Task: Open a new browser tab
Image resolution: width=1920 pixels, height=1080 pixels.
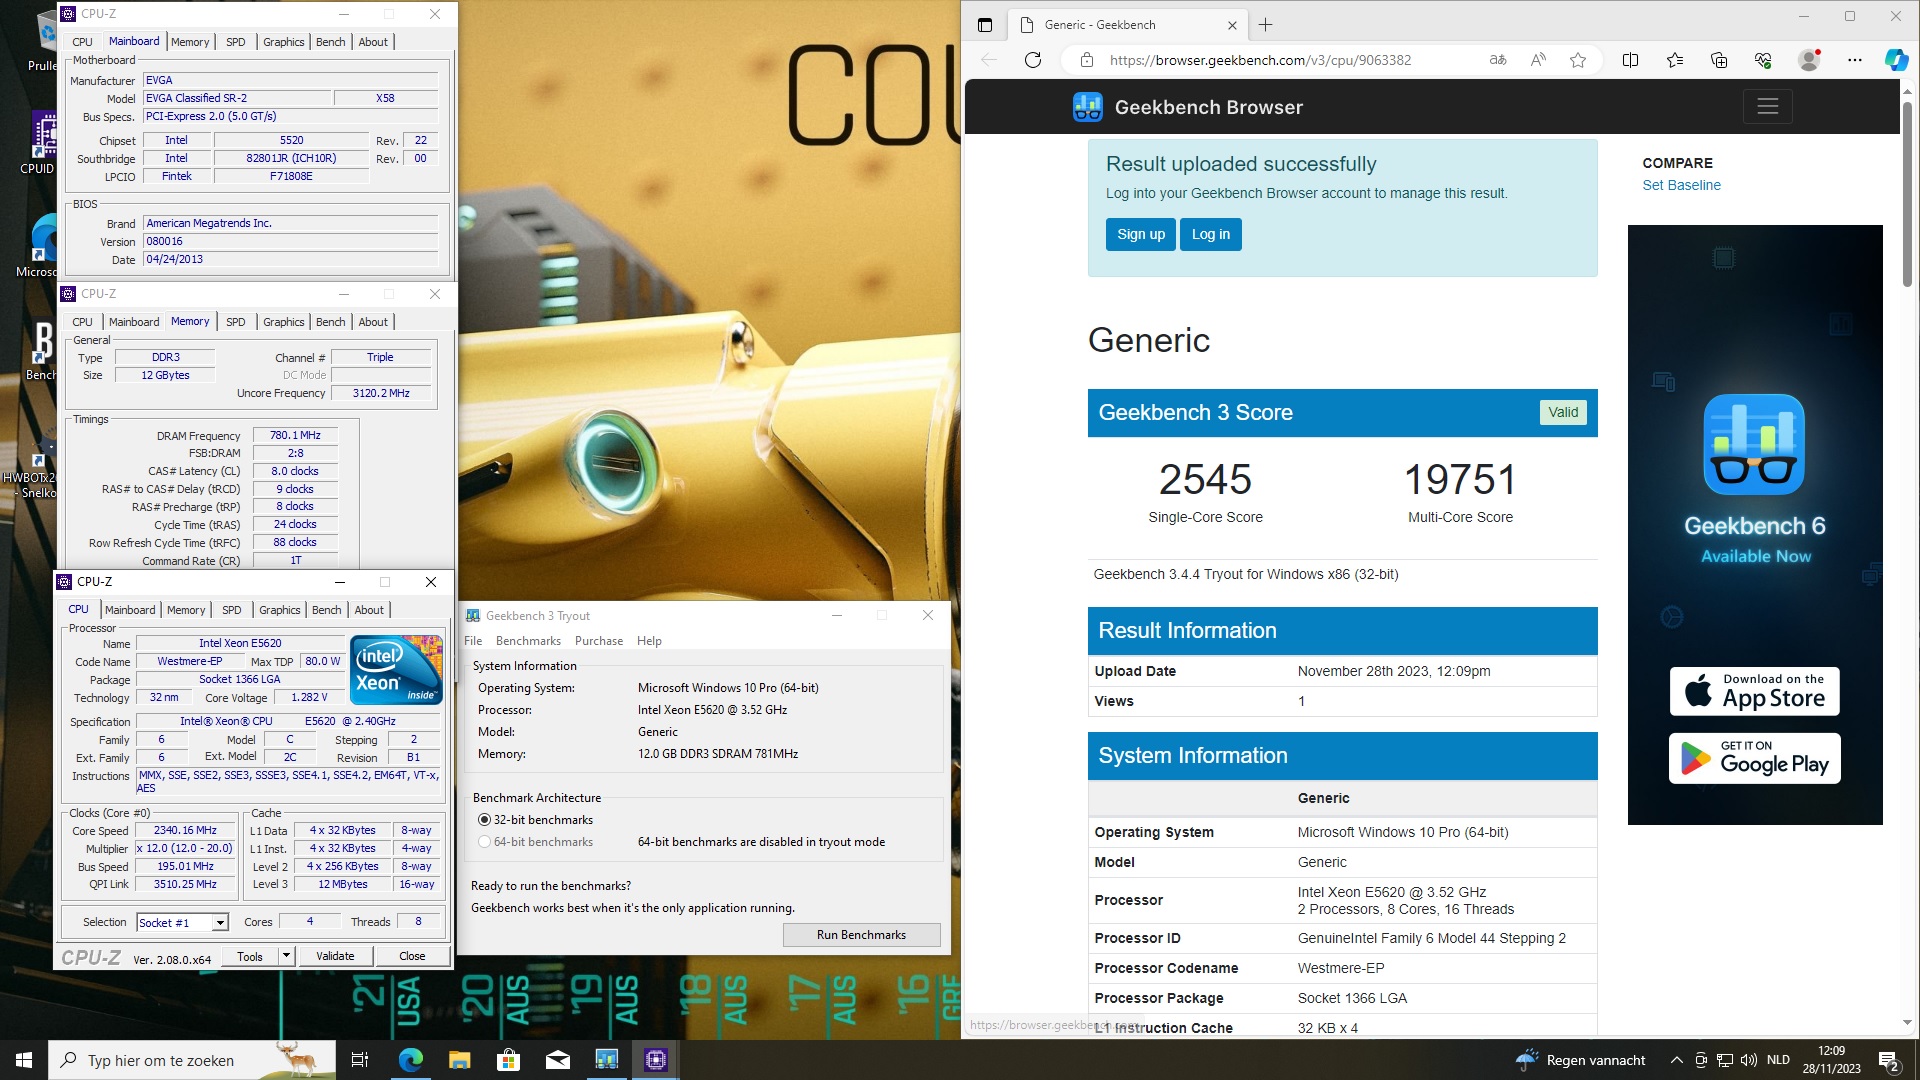Action: [1266, 25]
